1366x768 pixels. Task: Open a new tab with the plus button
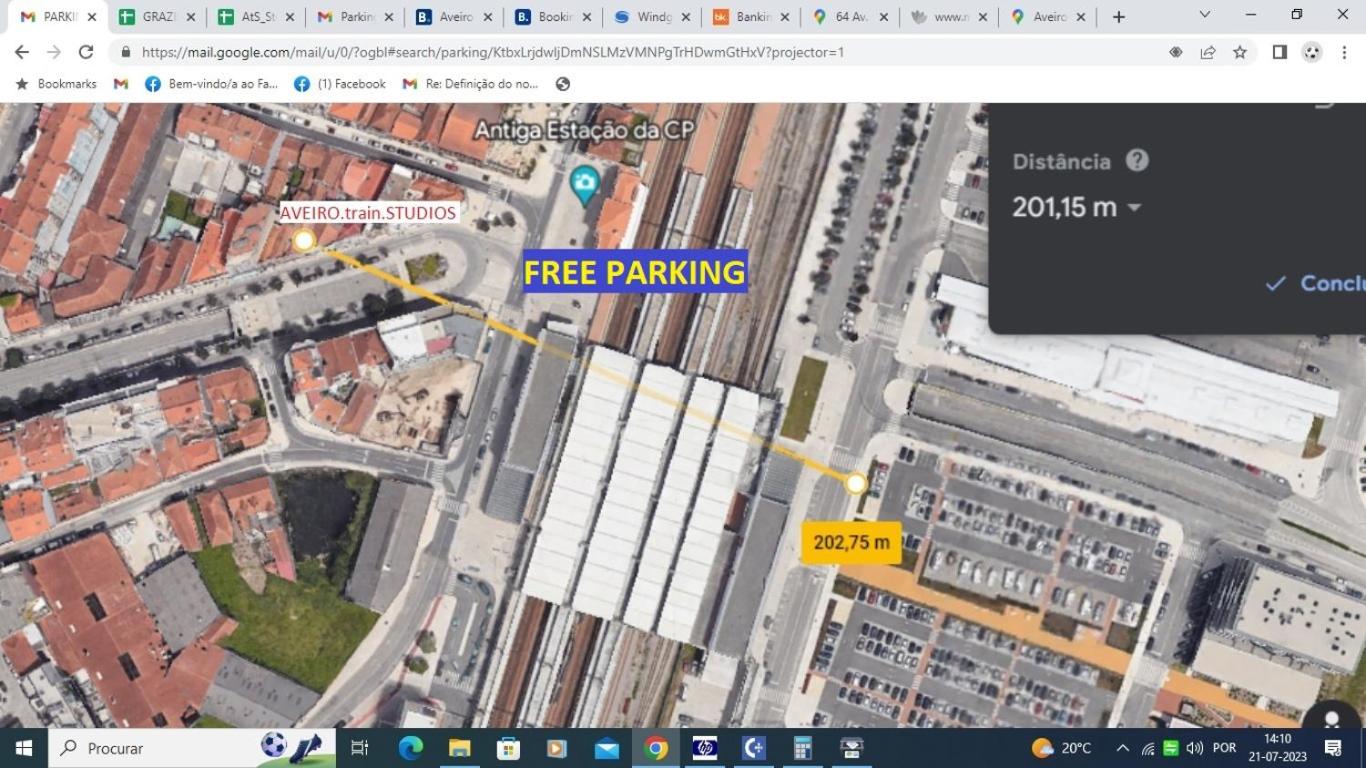click(x=1118, y=17)
